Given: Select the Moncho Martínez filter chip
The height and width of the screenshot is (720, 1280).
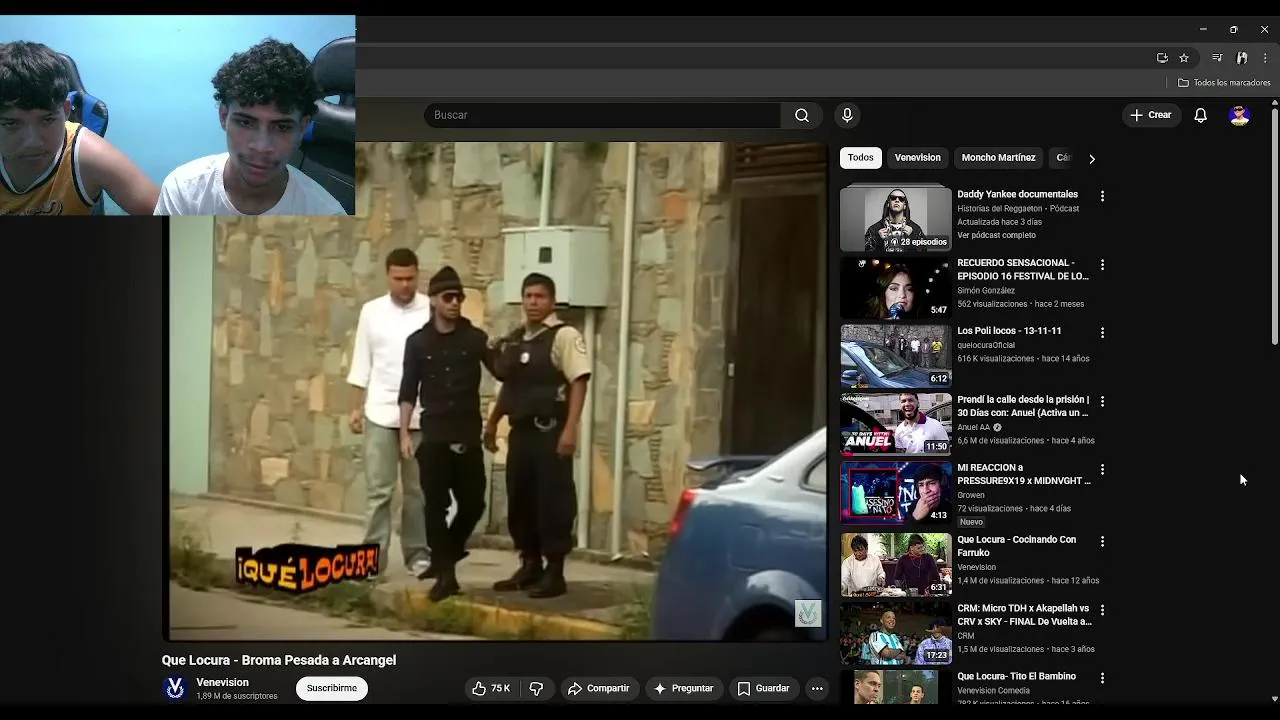Looking at the screenshot, I should coord(998,157).
